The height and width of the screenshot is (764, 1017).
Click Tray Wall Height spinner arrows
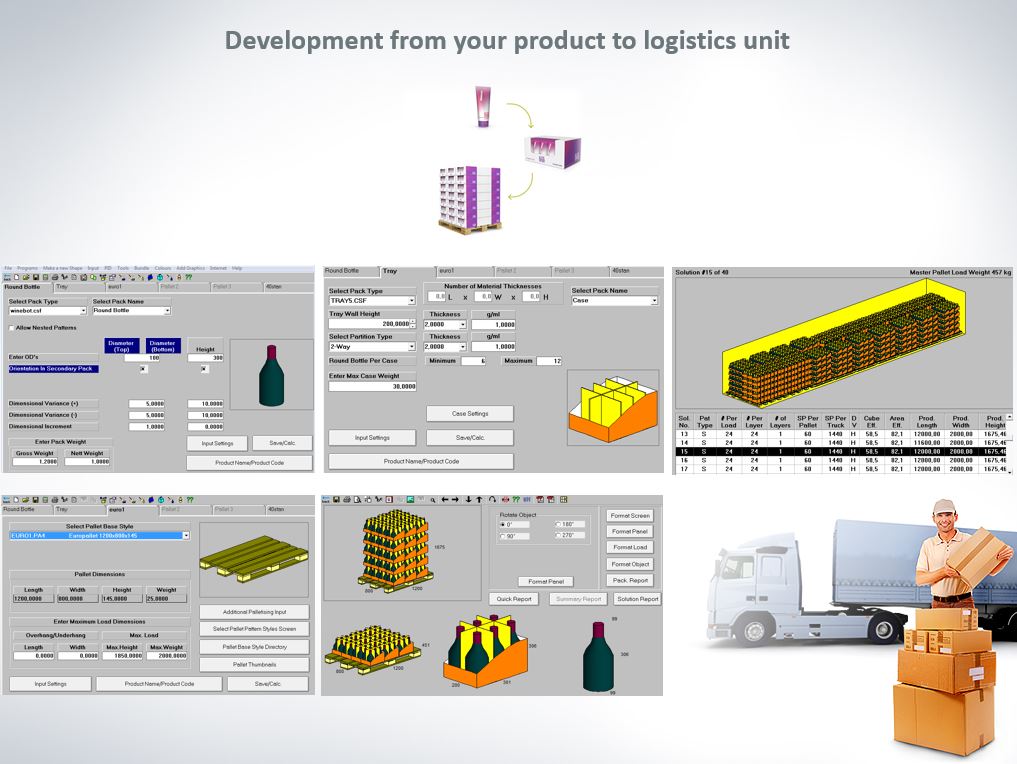[x=413, y=324]
